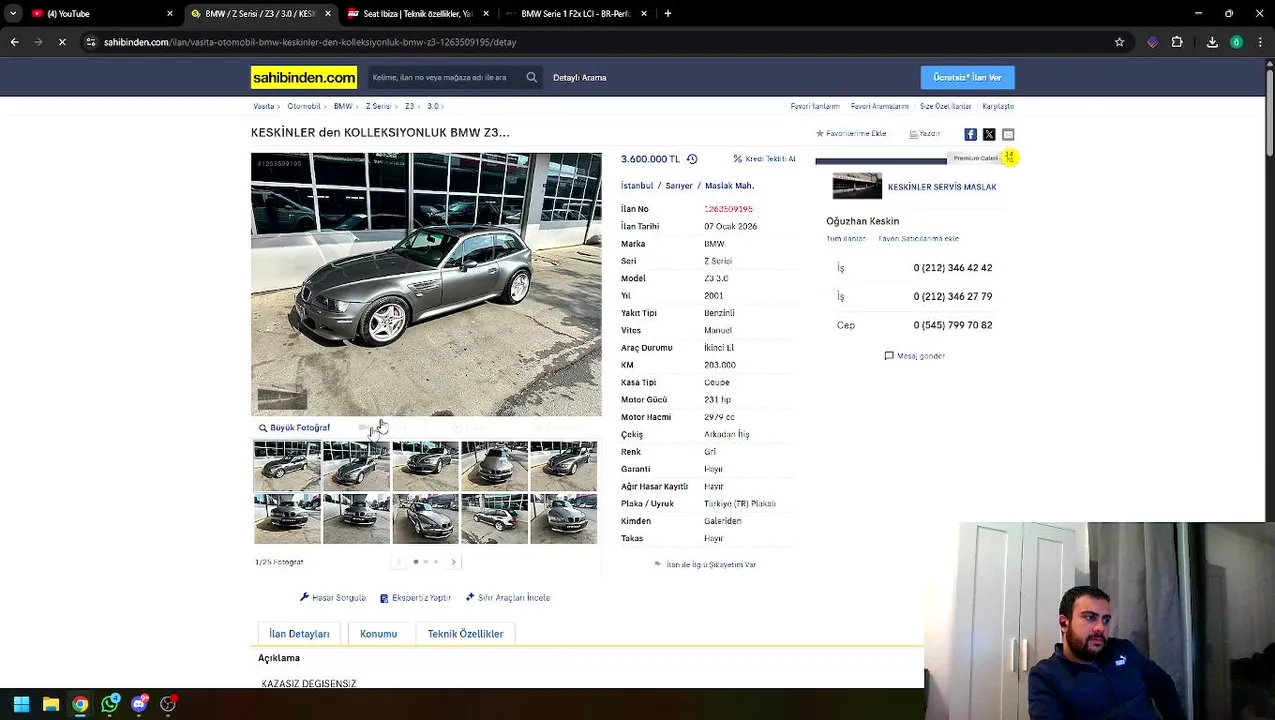Click the İstanbul location link

coord(637,186)
